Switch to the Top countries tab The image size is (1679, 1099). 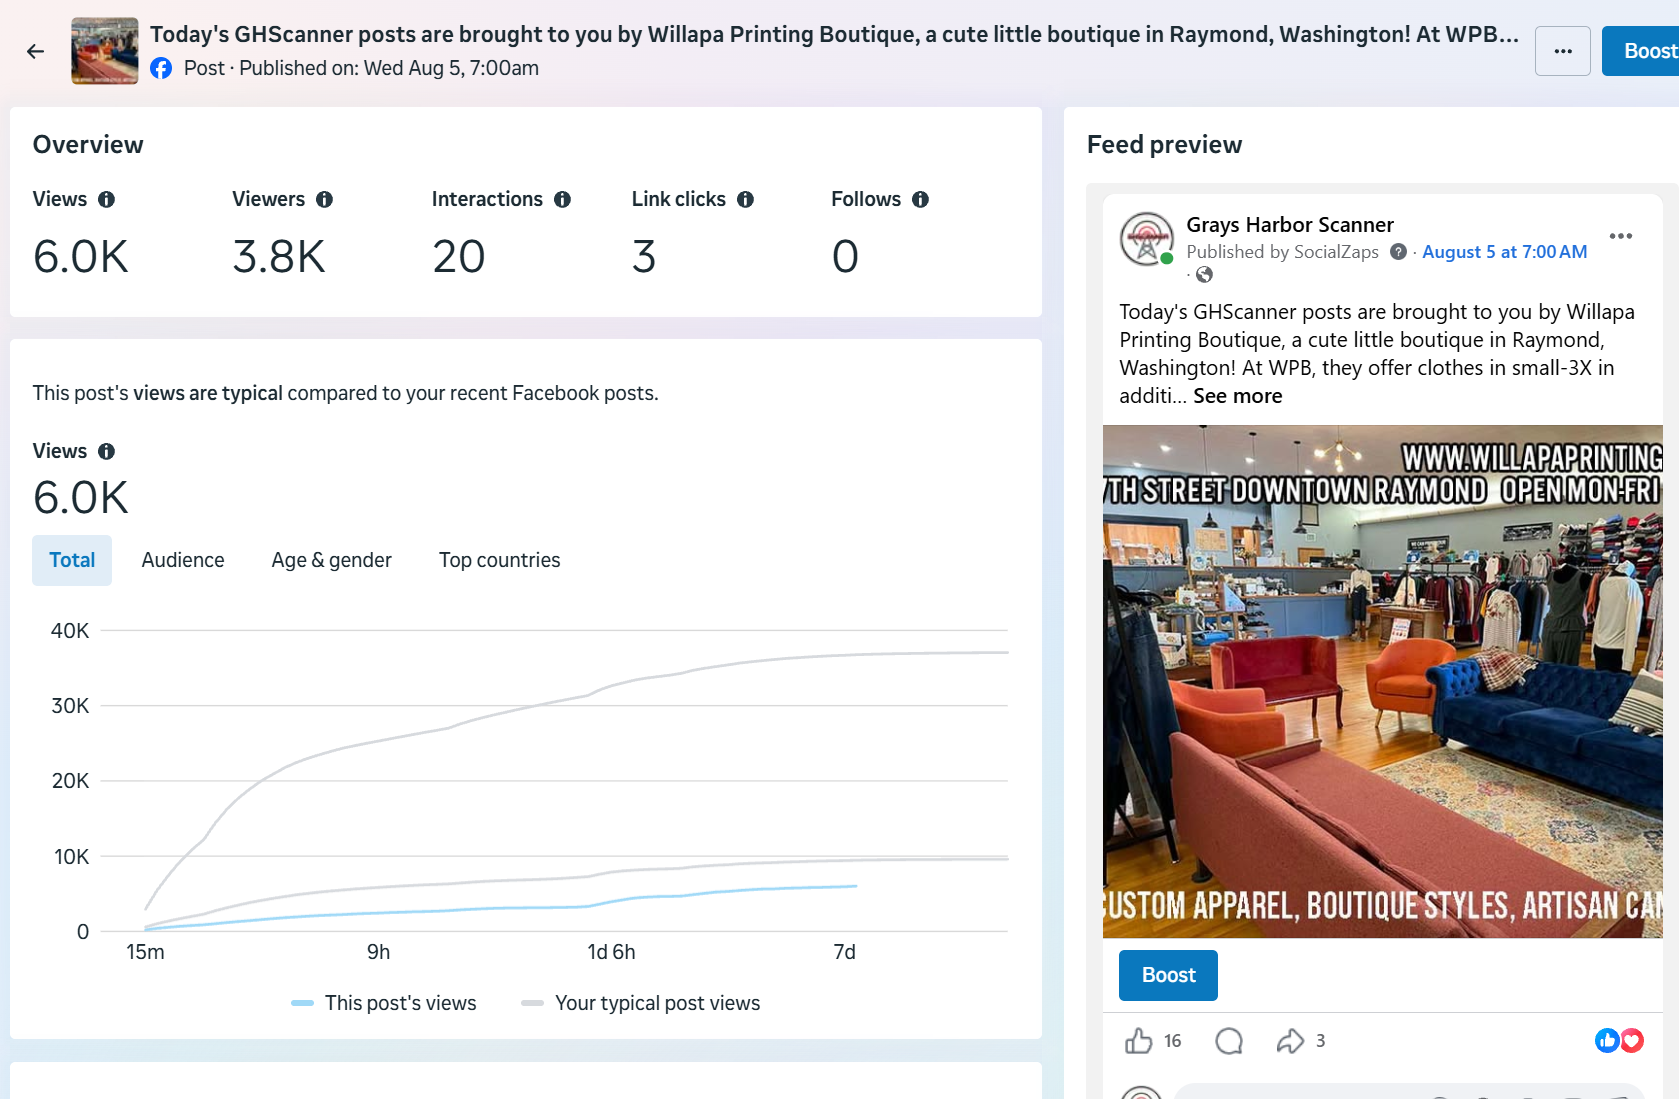point(500,560)
